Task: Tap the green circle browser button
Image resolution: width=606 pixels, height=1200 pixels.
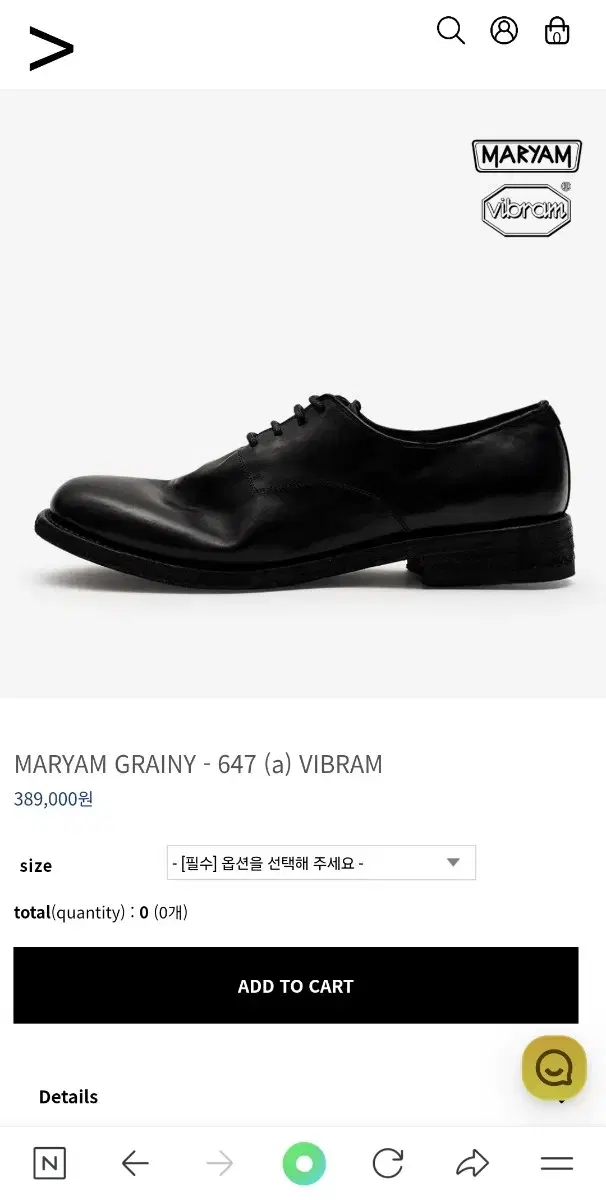Action: point(304,1163)
